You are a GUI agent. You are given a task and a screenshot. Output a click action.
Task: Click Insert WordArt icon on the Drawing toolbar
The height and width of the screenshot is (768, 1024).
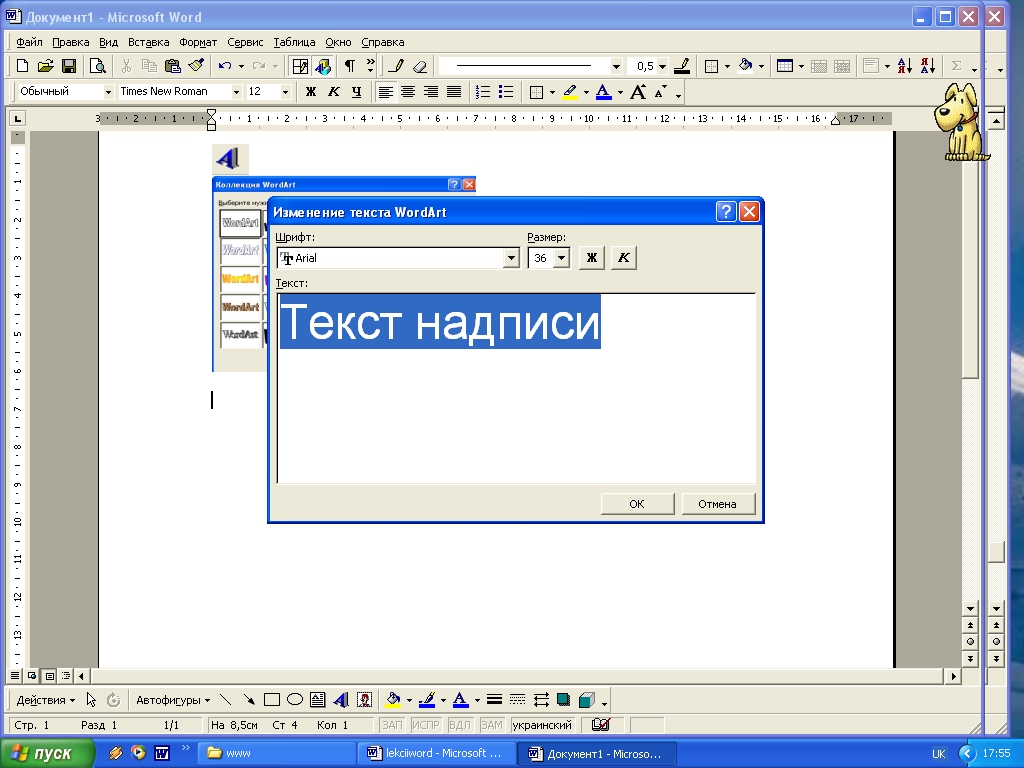click(341, 700)
